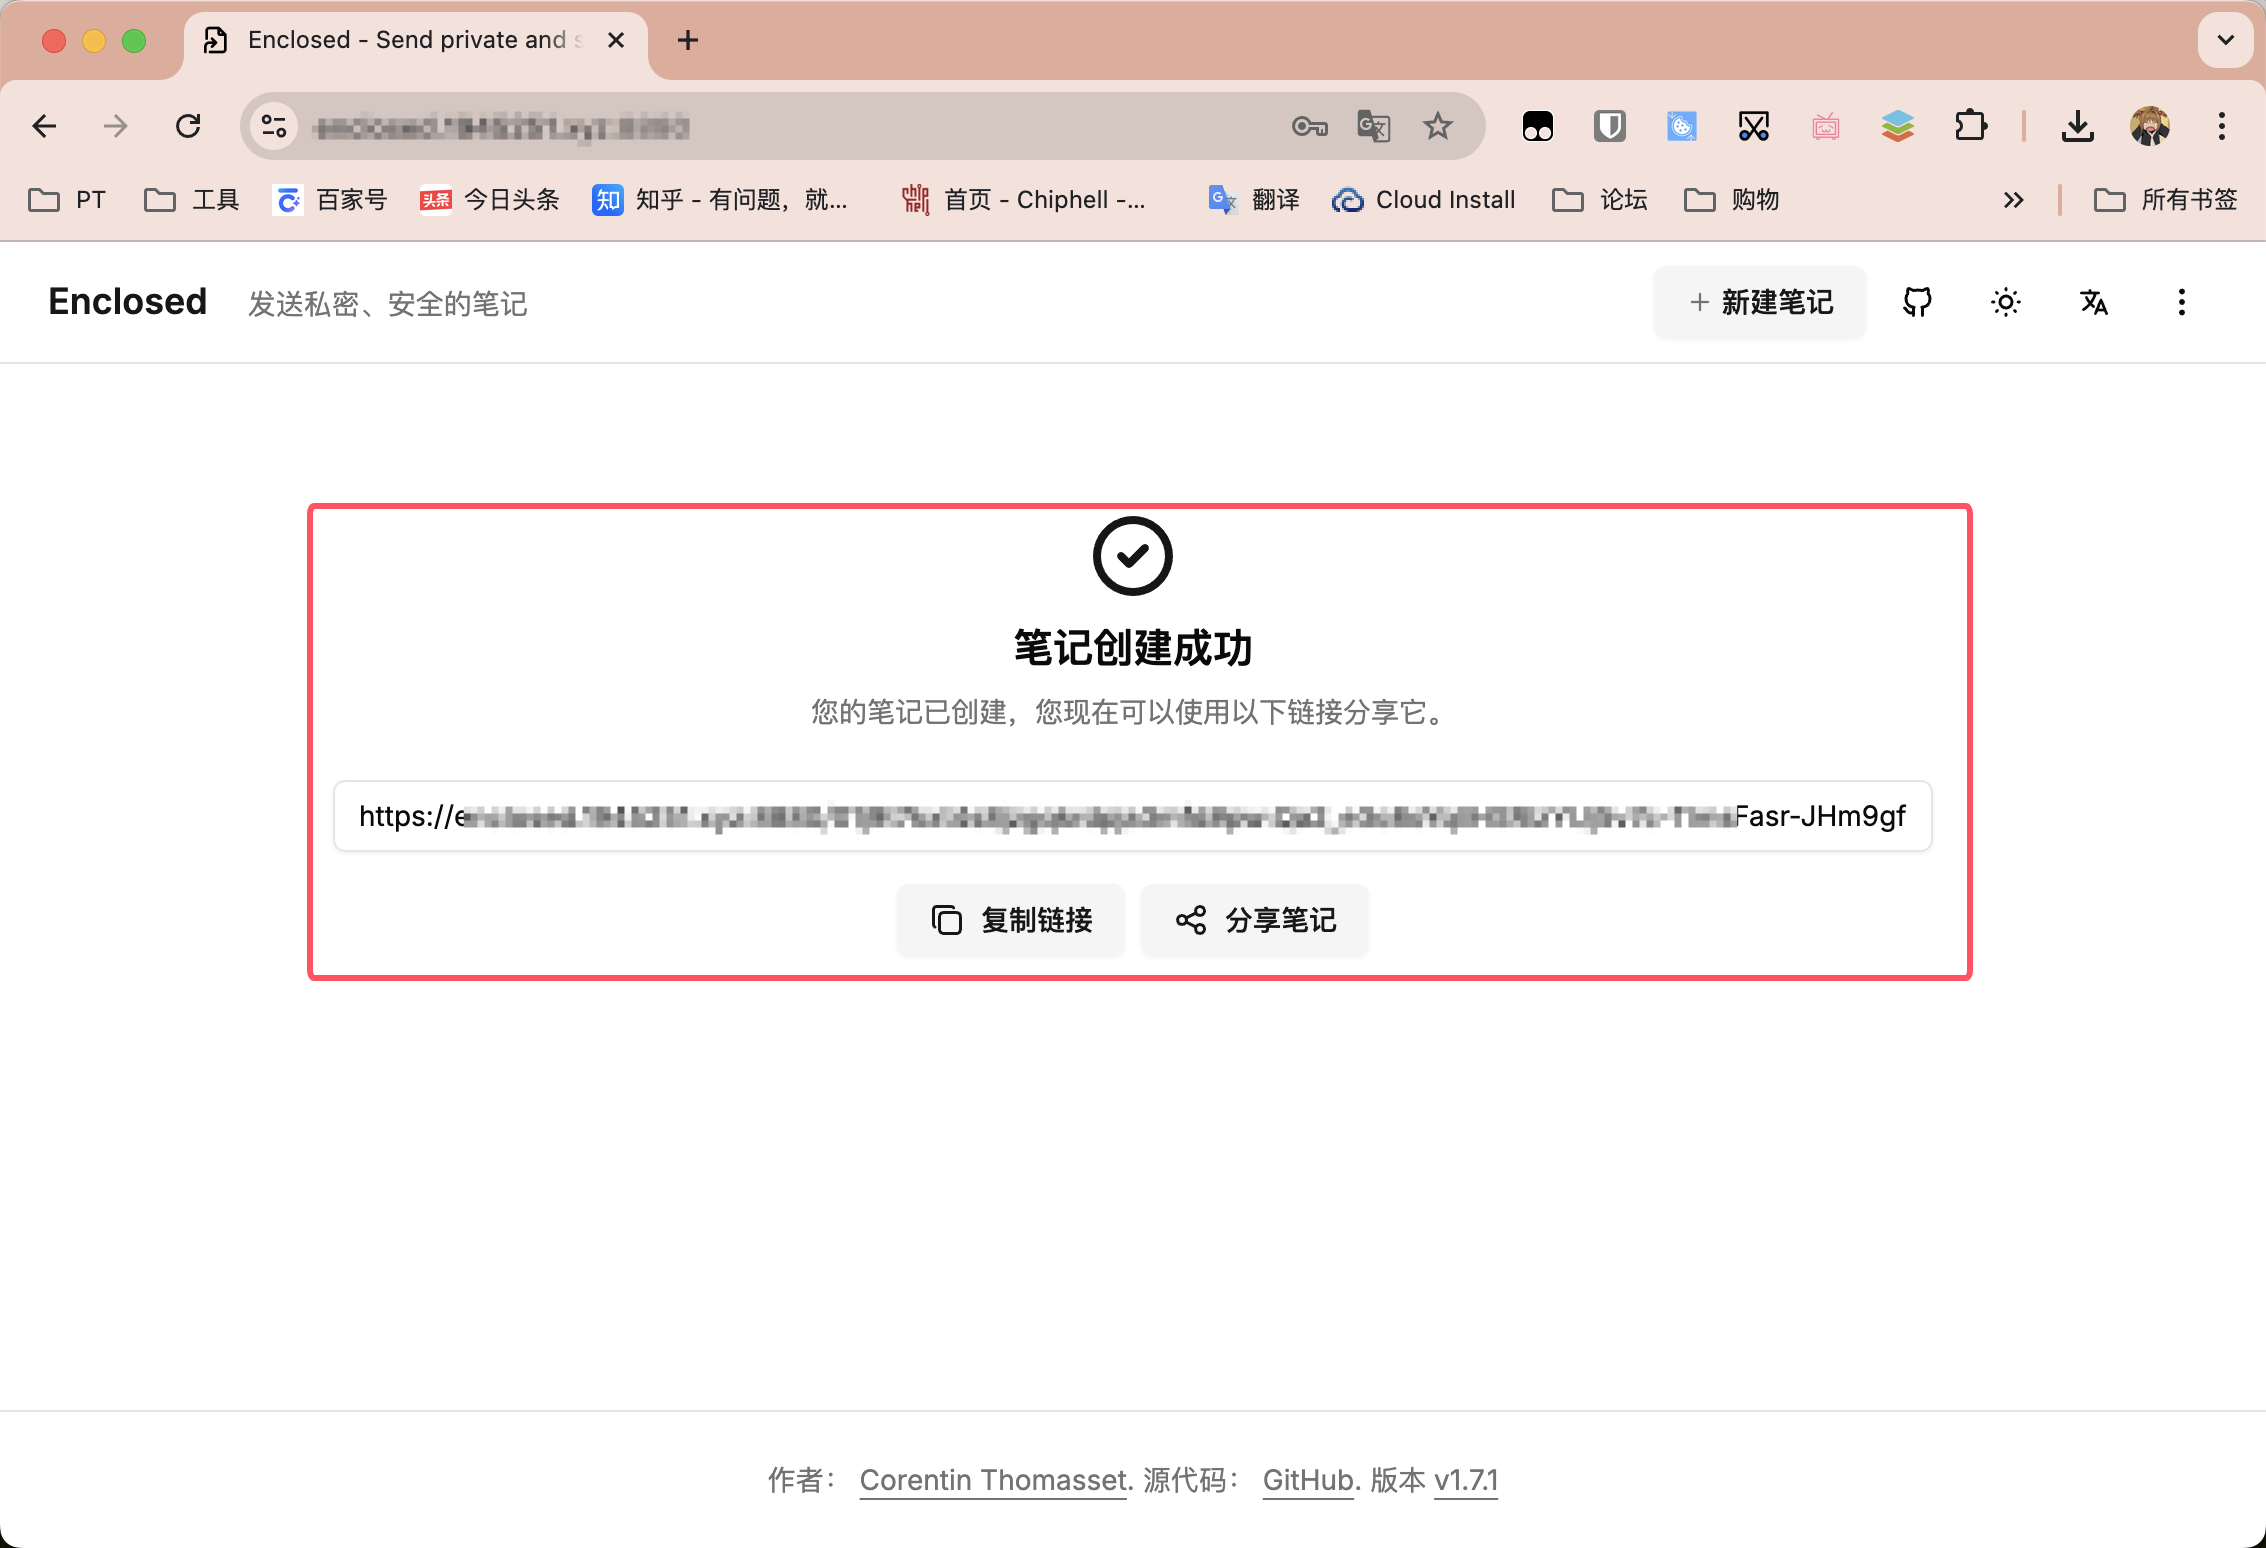
Task: Open the language selector in Enclosed
Action: pos(2093,302)
